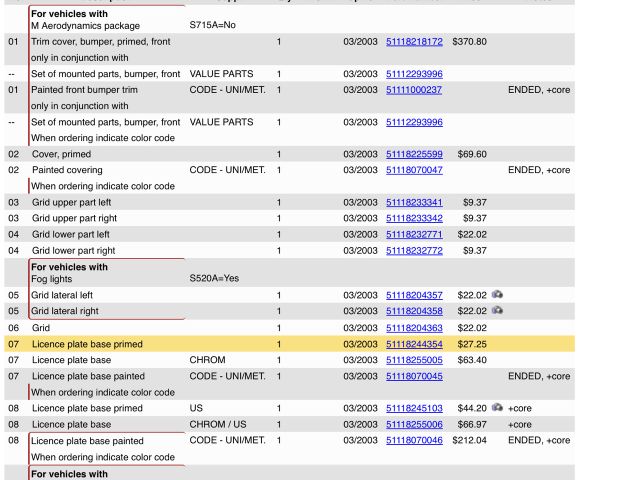Open US licence plate base link 51118245103

coord(414,408)
